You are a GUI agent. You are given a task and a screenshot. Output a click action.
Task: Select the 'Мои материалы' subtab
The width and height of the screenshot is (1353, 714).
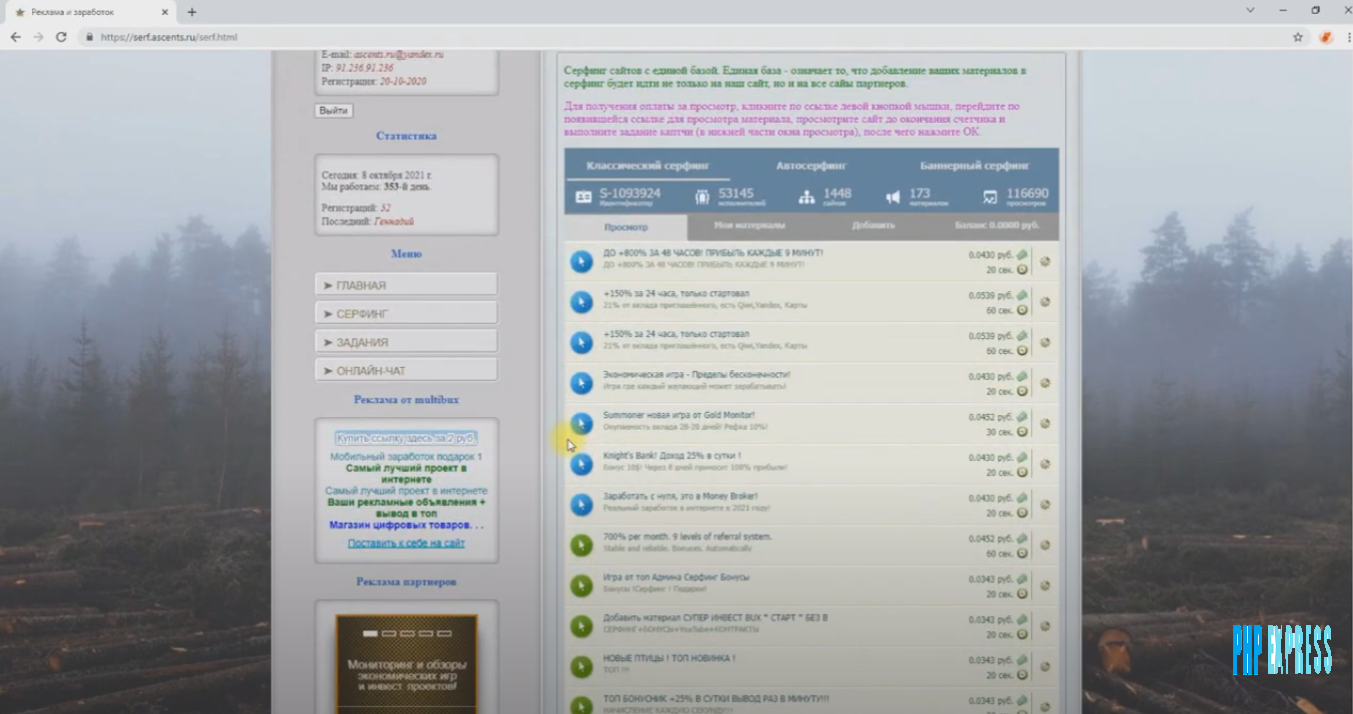[749, 226]
